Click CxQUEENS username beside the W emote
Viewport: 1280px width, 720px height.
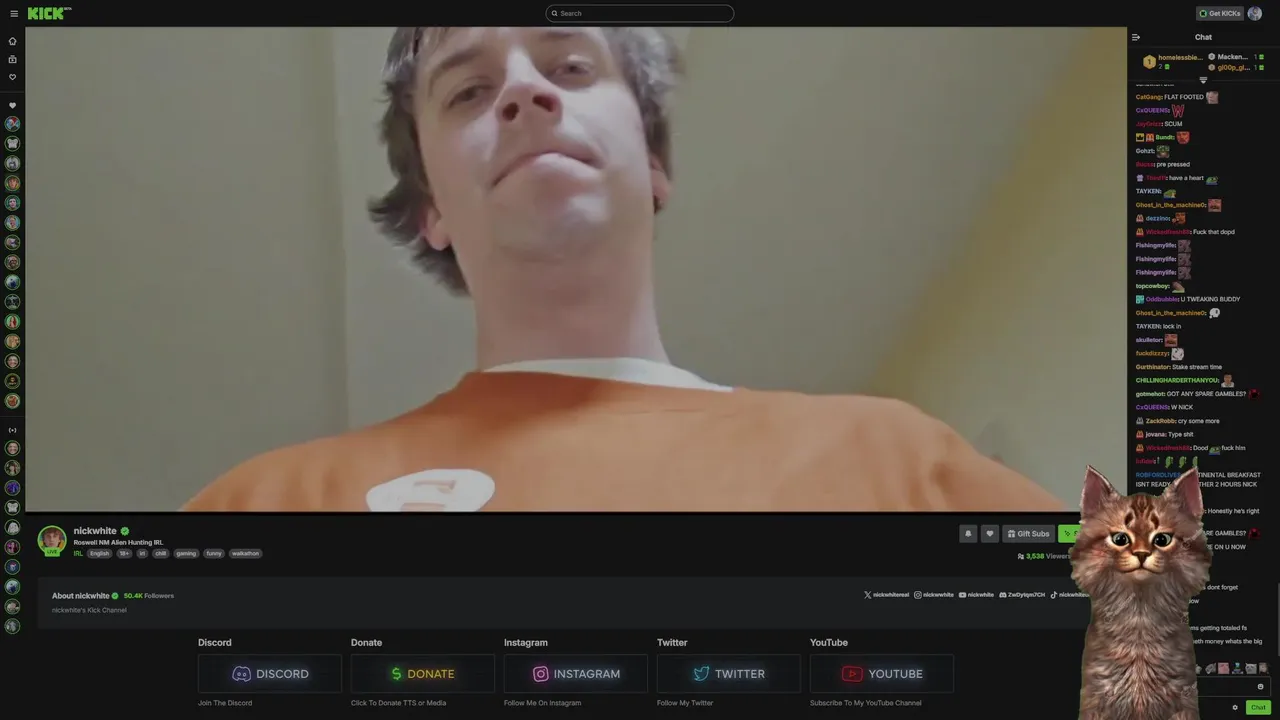tap(1152, 110)
